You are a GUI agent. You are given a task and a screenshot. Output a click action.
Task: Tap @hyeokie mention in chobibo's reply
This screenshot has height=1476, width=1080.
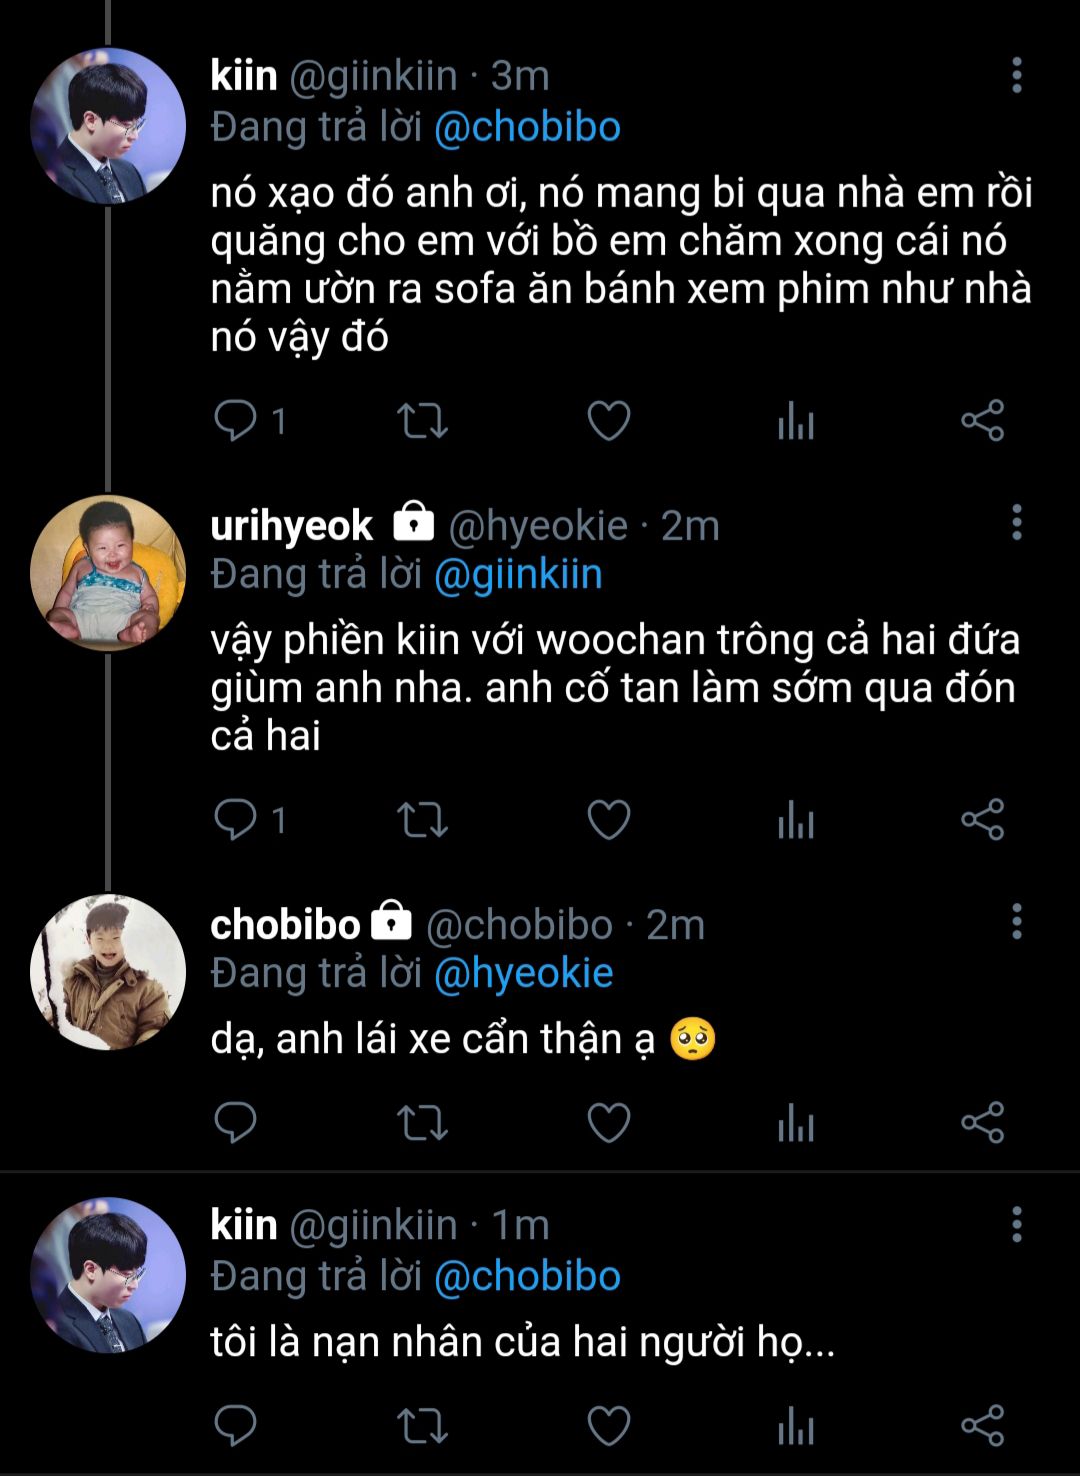click(x=523, y=974)
